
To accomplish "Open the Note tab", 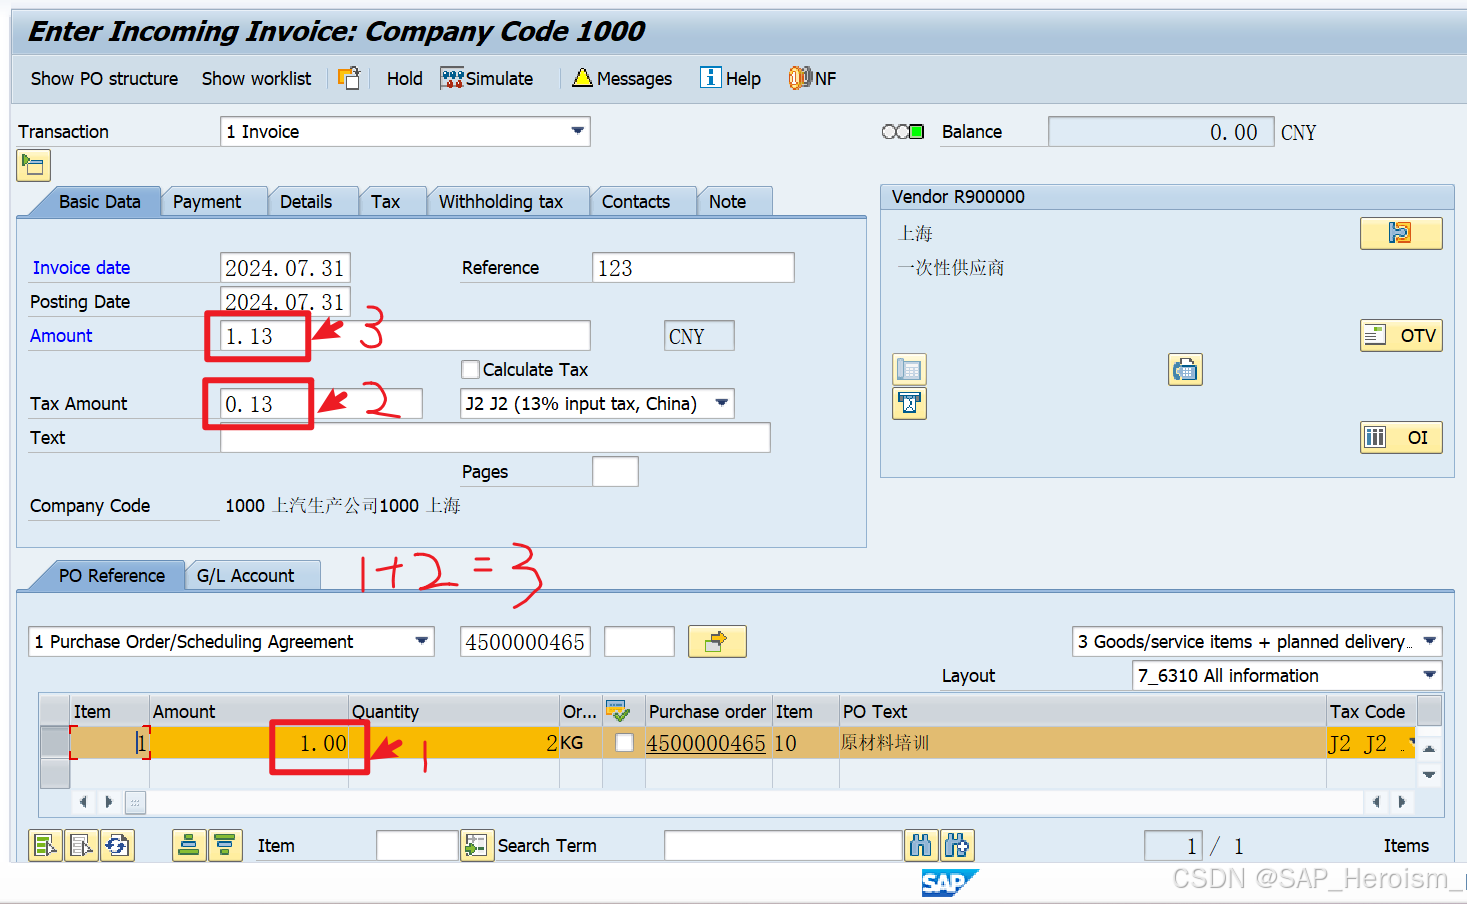I will click(x=728, y=201).
